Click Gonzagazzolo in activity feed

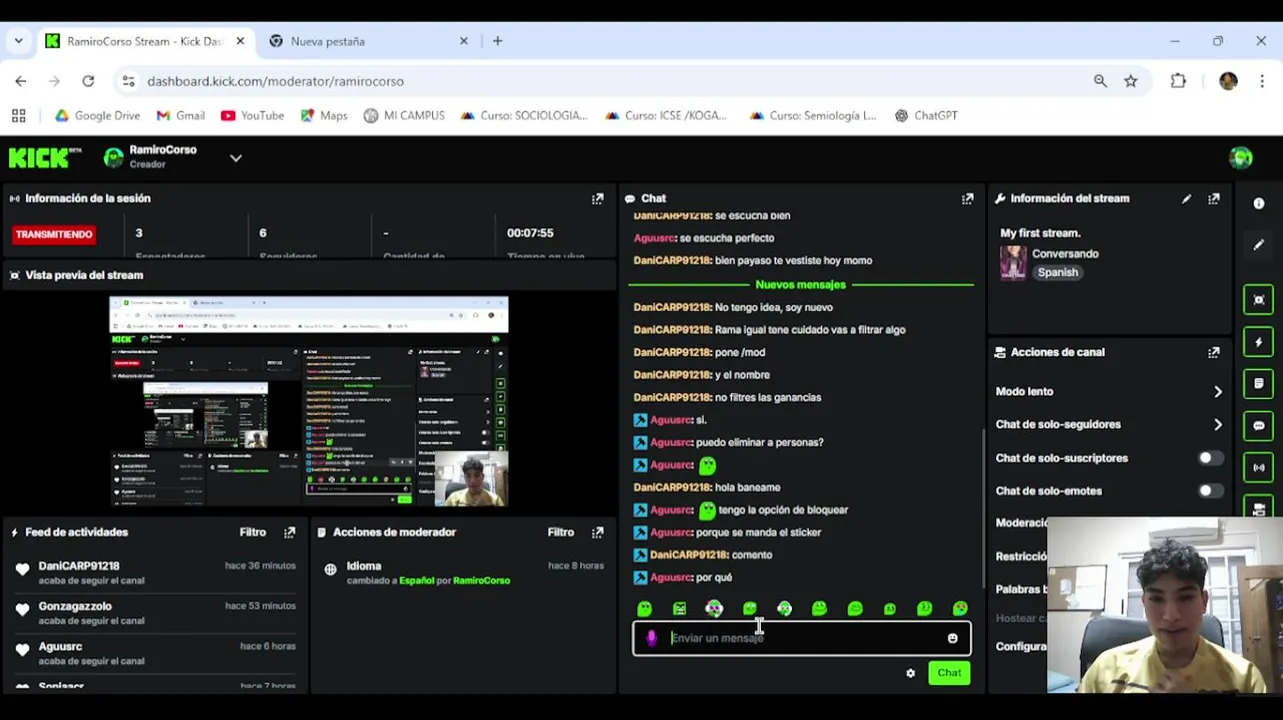[75, 607]
